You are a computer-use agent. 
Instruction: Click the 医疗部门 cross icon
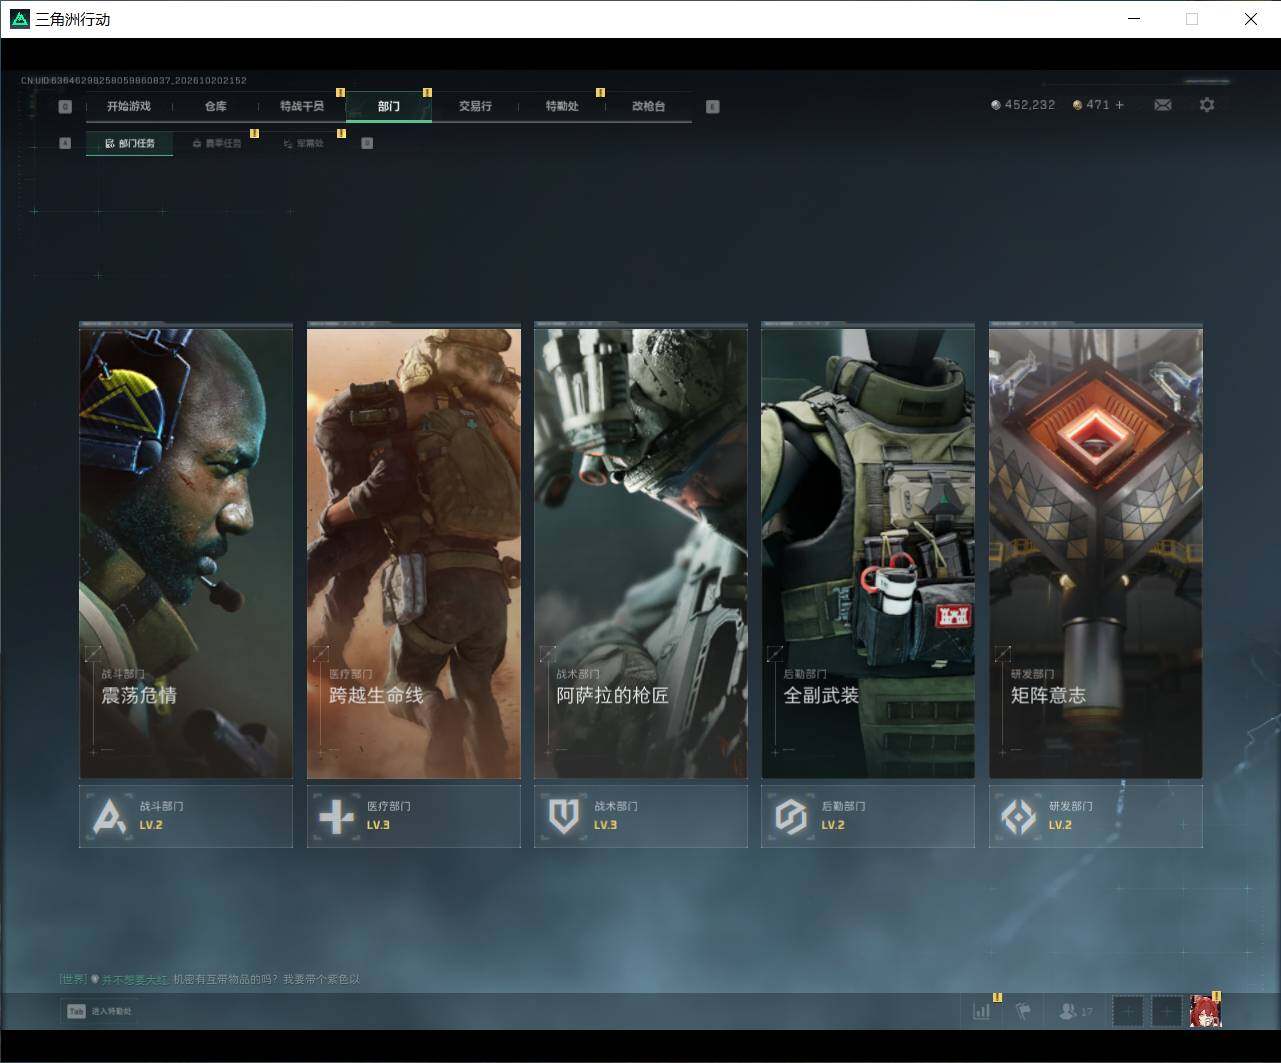click(x=336, y=817)
